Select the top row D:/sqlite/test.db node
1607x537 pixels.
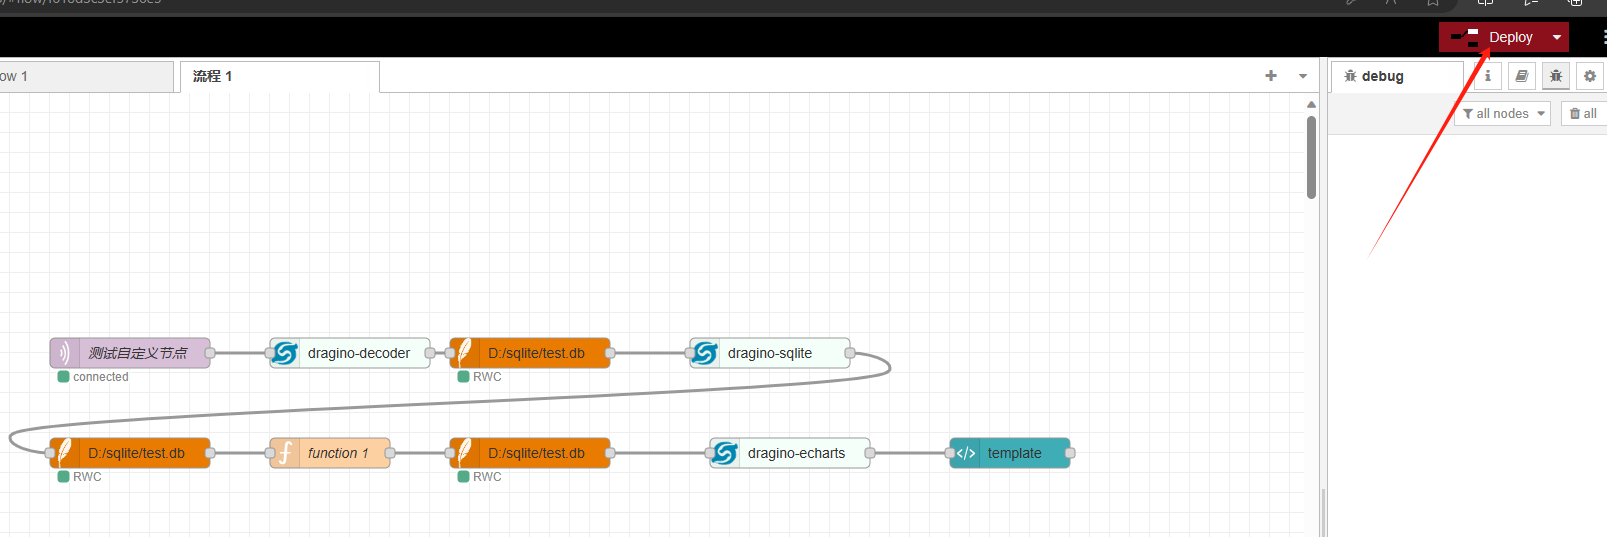click(530, 353)
